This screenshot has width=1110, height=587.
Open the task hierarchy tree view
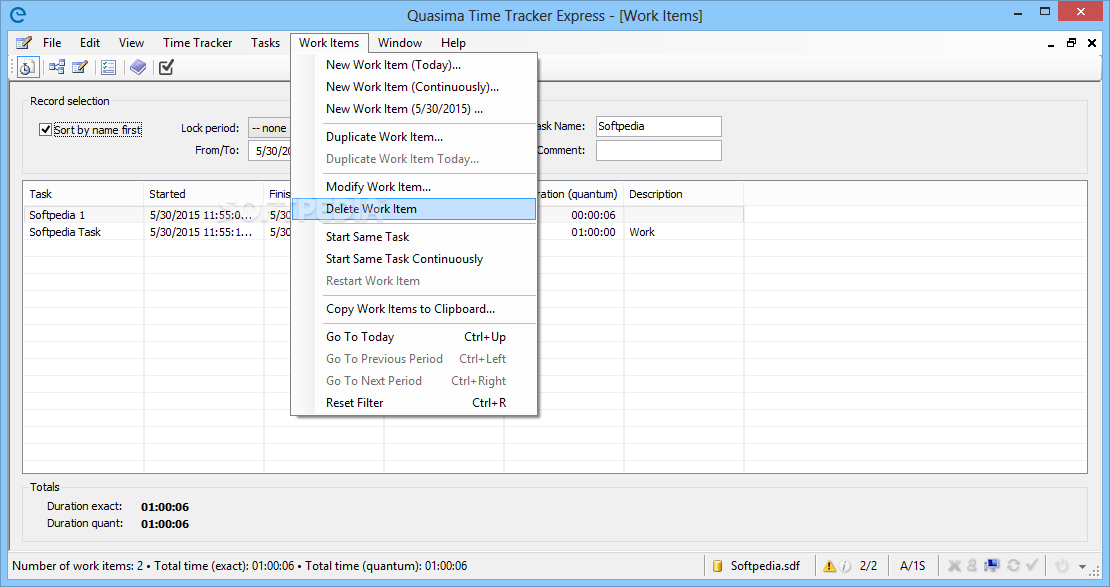57,67
